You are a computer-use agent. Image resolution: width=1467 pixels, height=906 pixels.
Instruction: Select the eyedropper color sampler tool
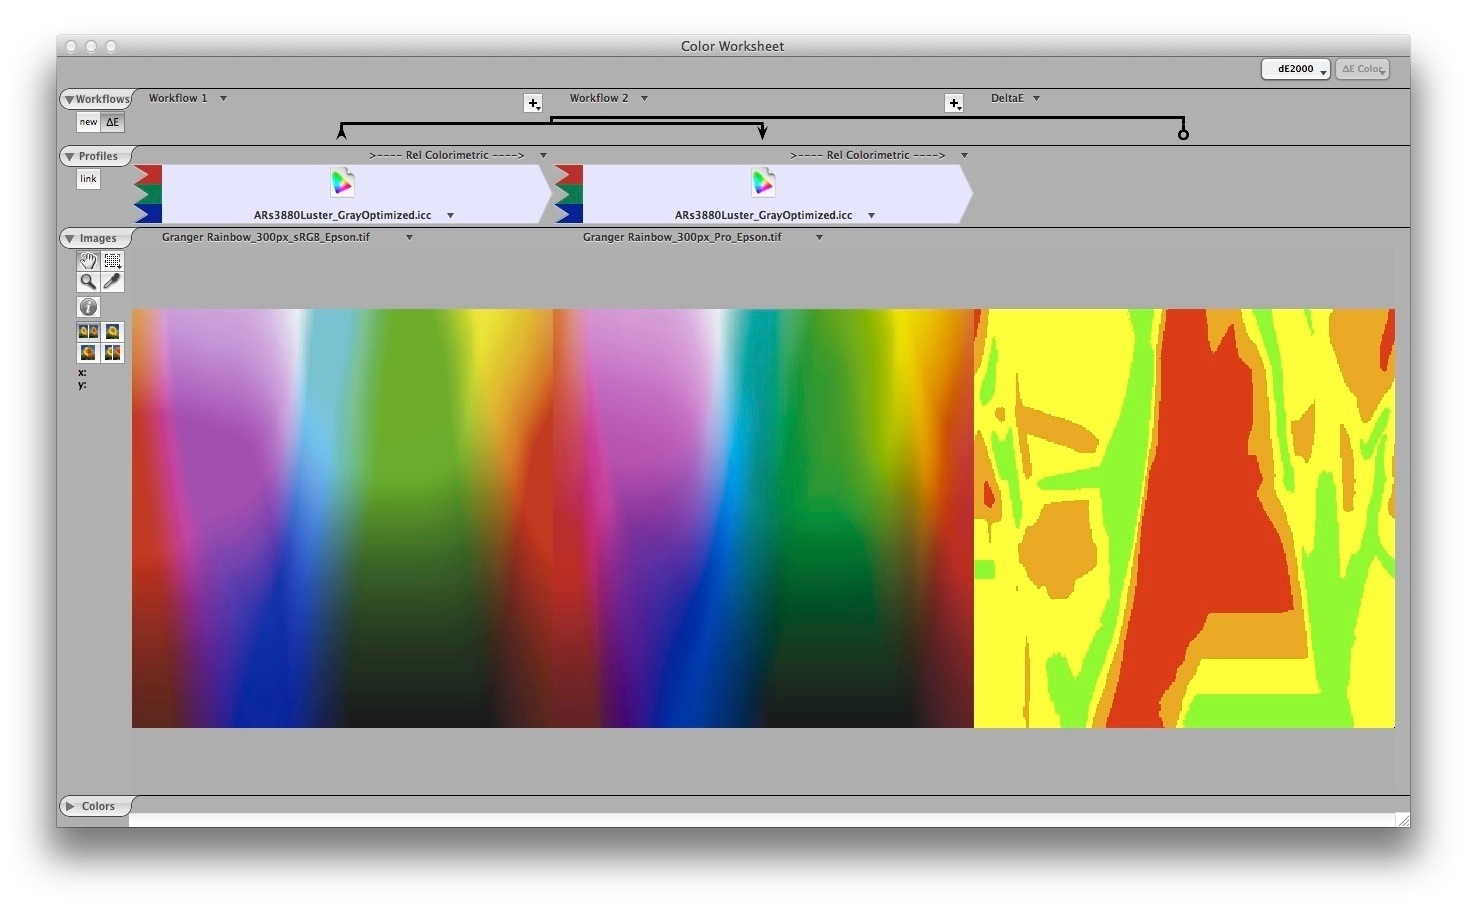[x=112, y=282]
